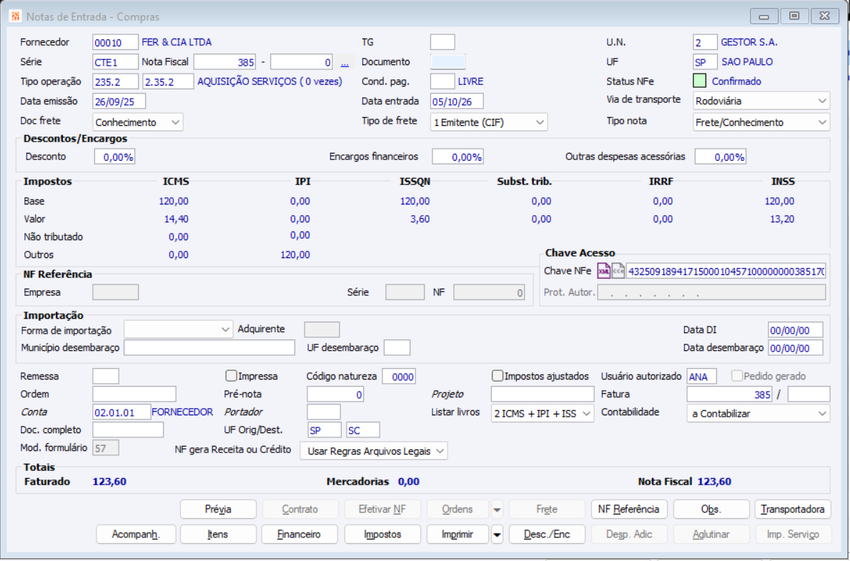Click the Nota Fiscal number field 385
The image size is (850, 561).
(x=225, y=62)
